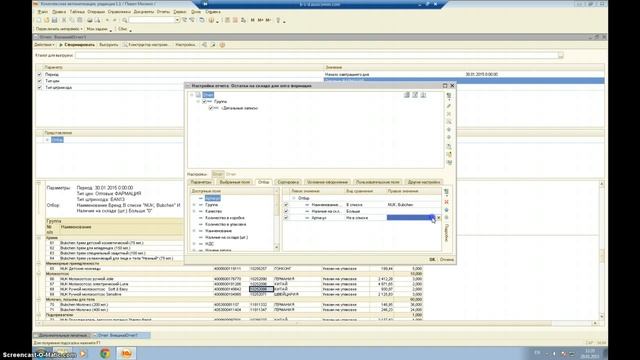
Task: Switch to the Условное оформление tab
Action: pos(327,182)
